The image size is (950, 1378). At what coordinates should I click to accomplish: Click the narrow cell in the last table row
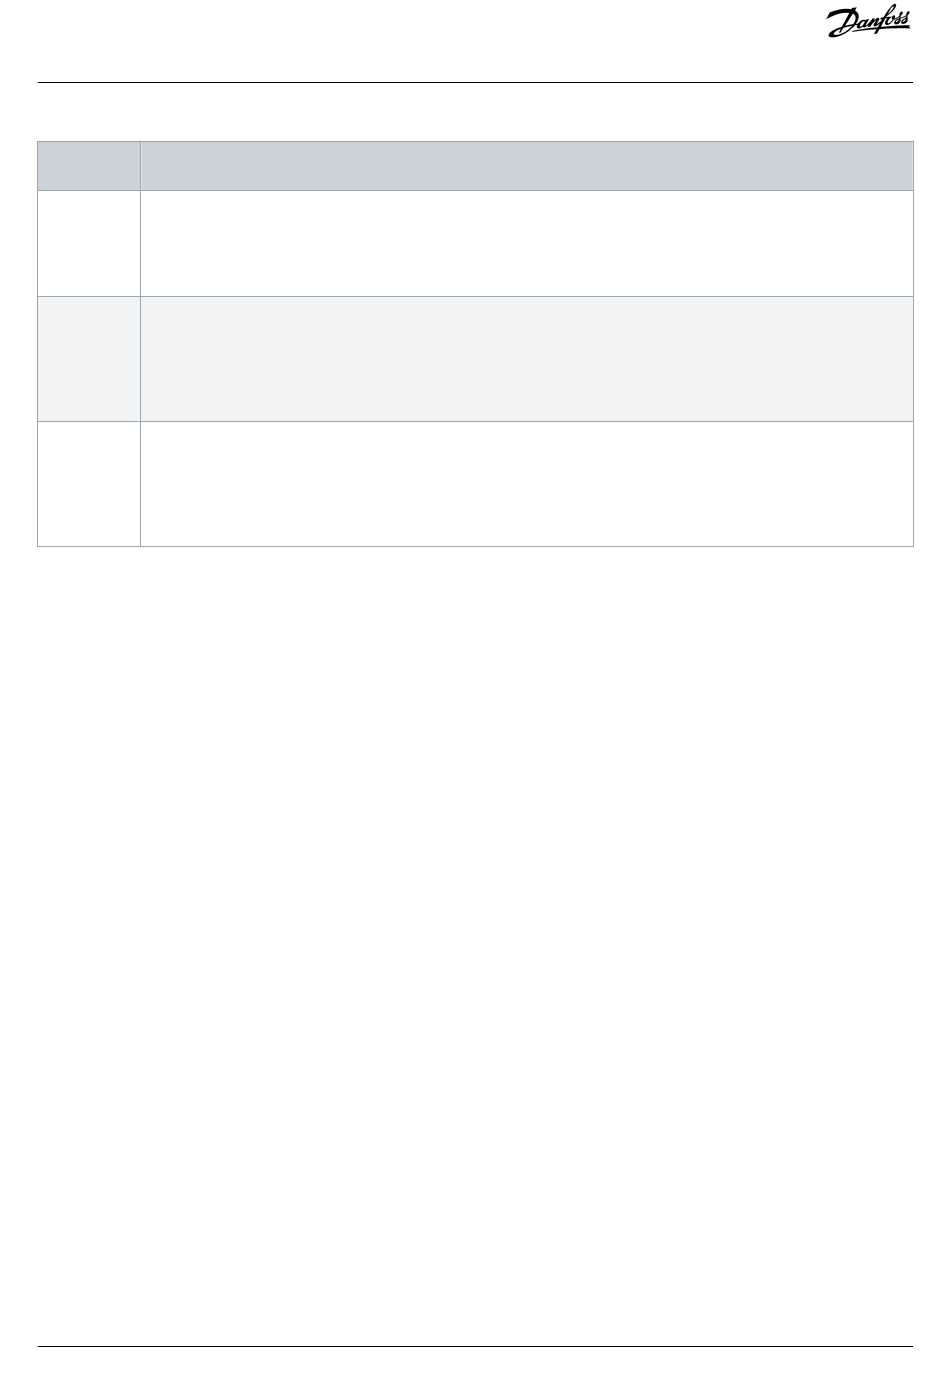(x=89, y=484)
